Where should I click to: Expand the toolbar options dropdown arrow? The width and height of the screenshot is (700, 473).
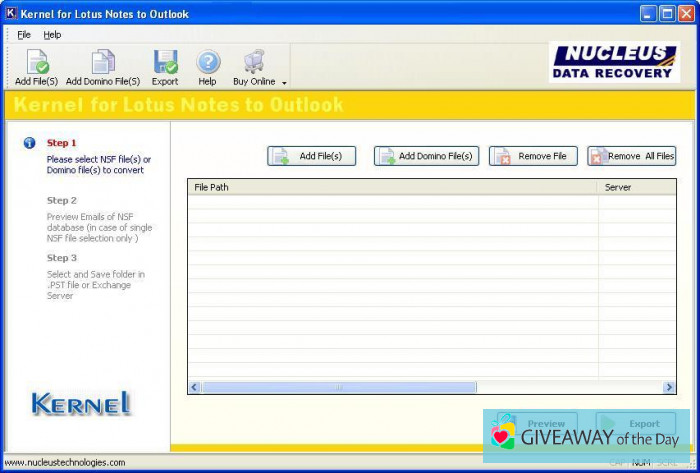point(285,83)
